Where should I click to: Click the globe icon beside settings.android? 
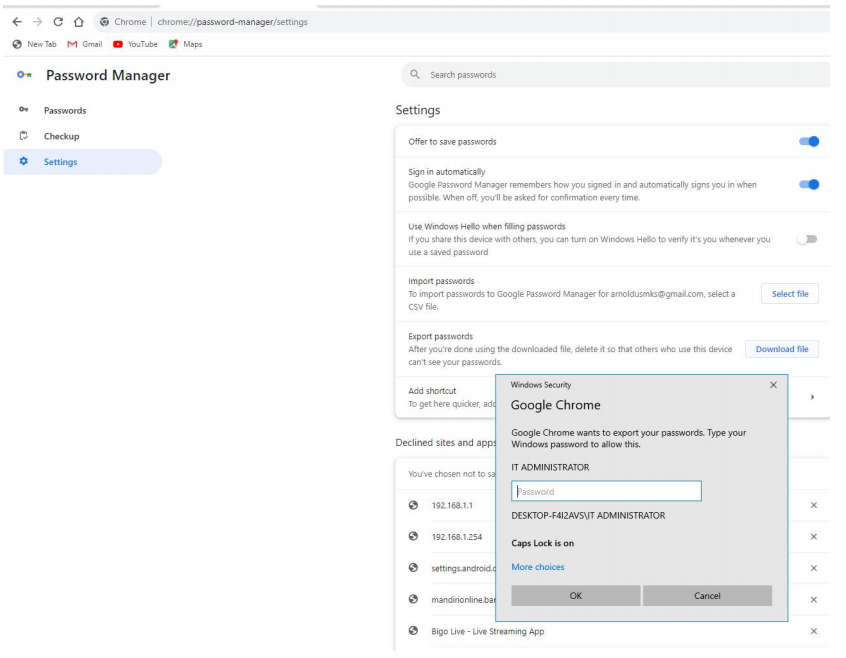(x=413, y=567)
